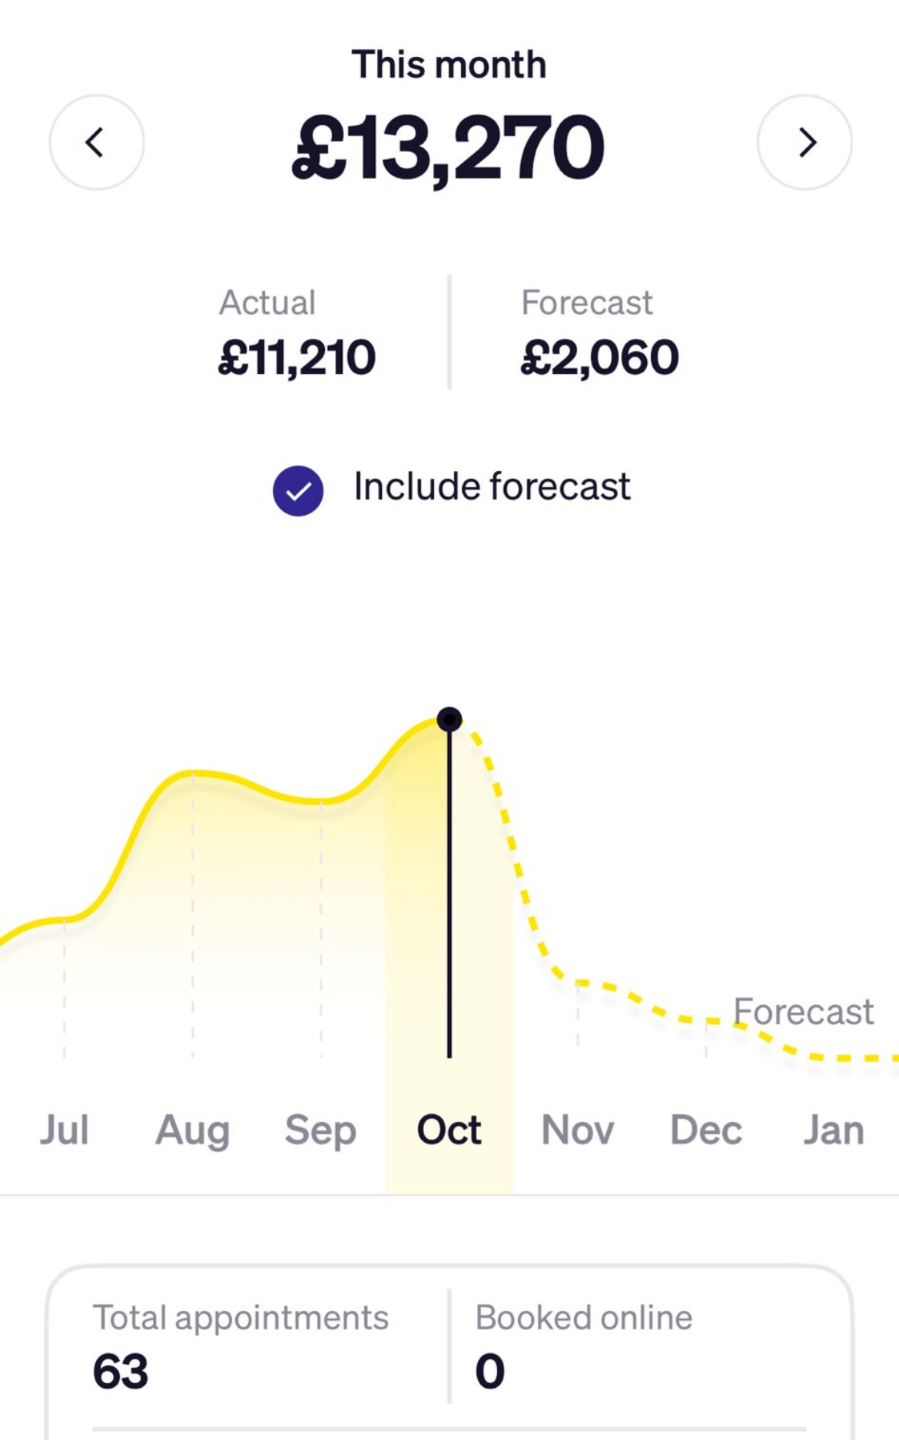Open the Total appointments 63 stat
The width and height of the screenshot is (899, 1440).
pyautogui.click(x=241, y=1345)
